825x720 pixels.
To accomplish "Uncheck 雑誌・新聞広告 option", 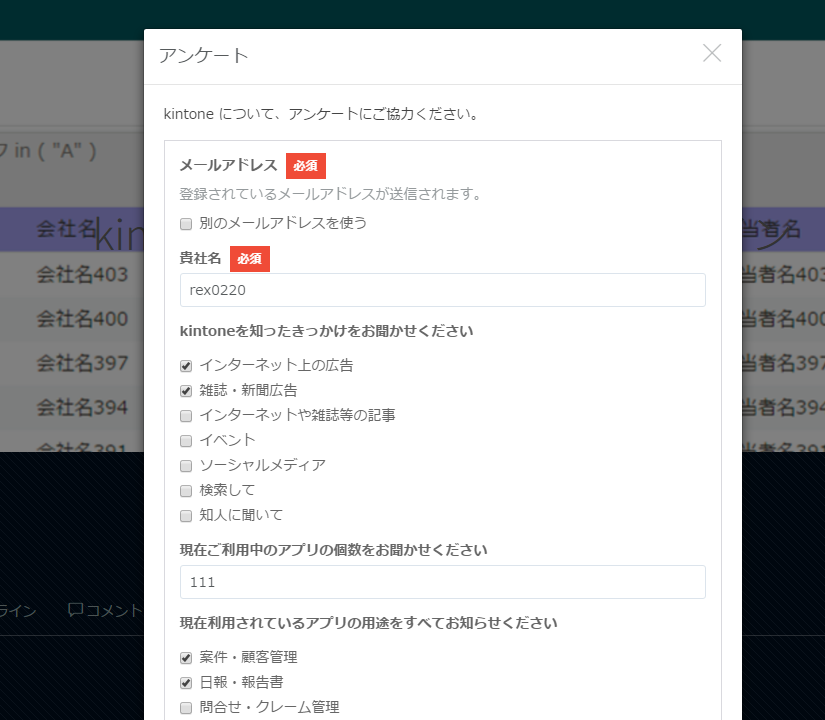I will pyautogui.click(x=186, y=391).
